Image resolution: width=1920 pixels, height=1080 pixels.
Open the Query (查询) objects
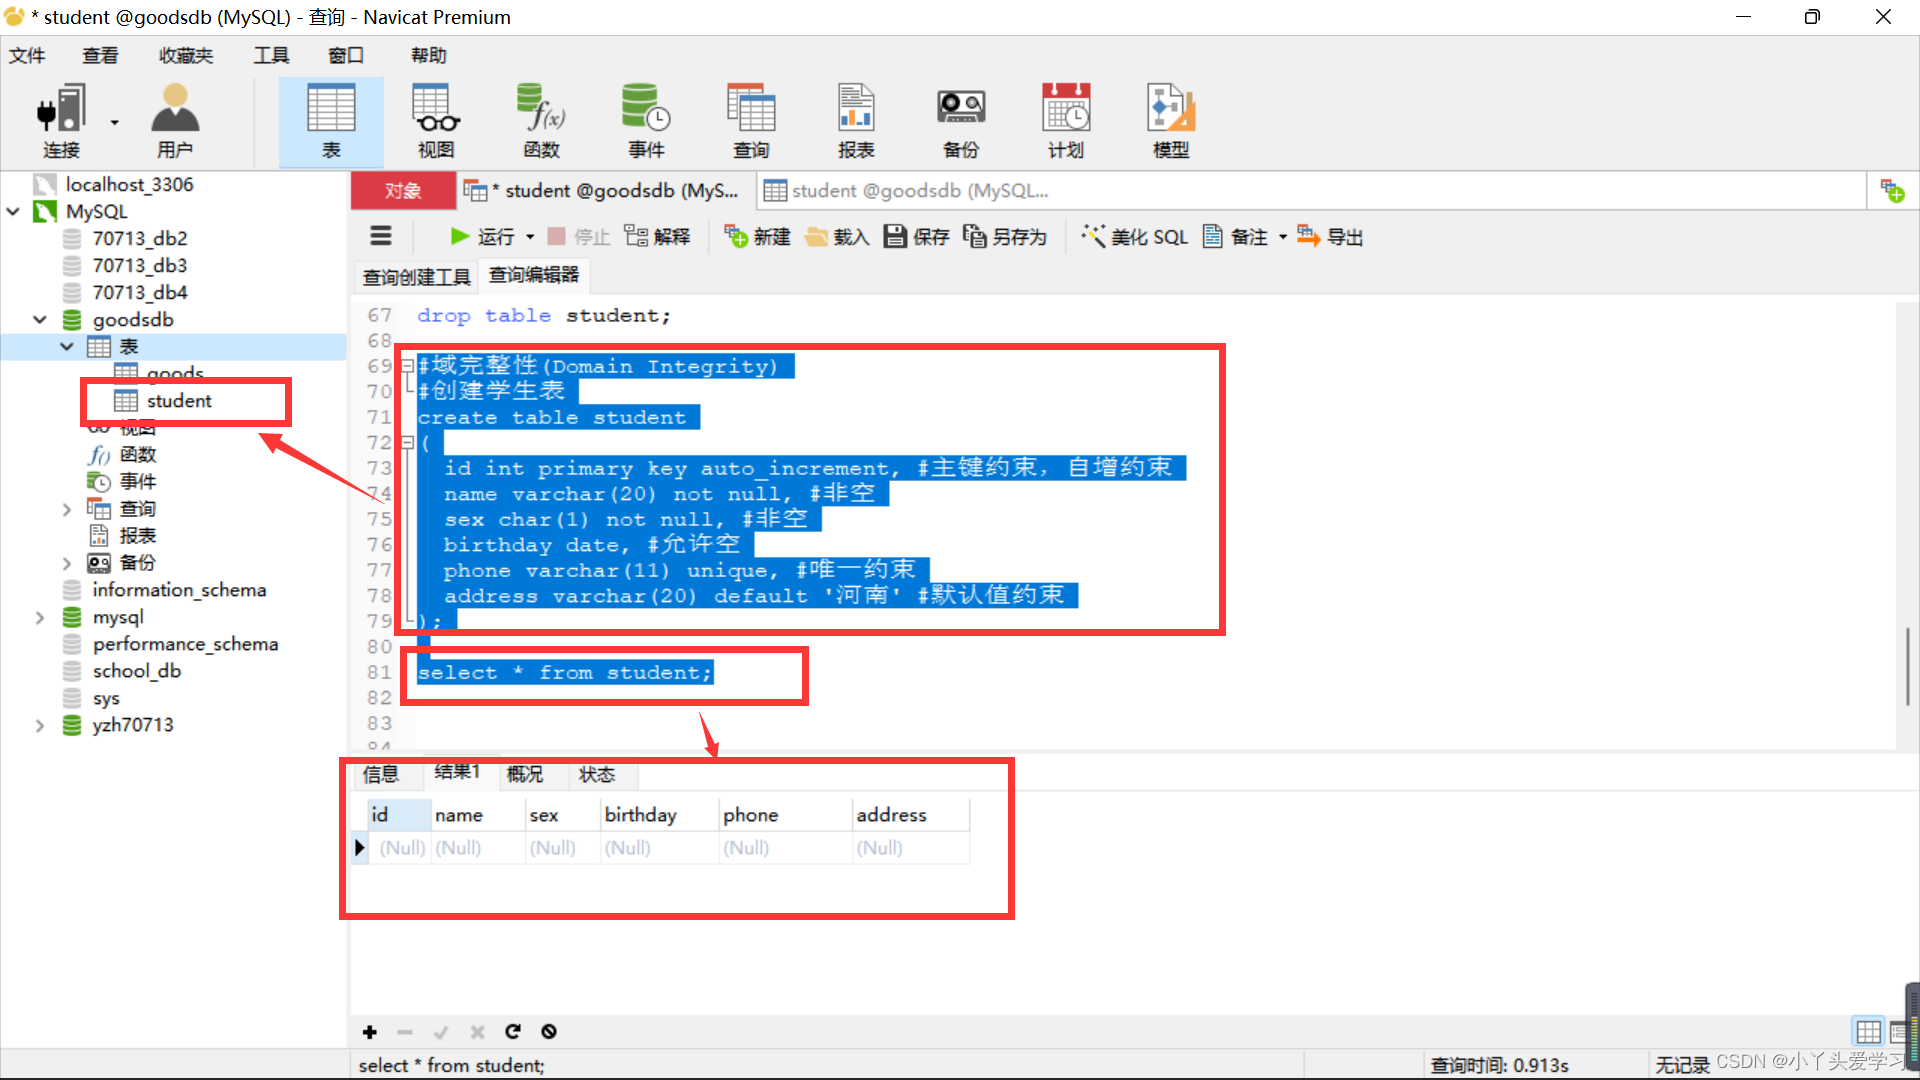click(x=751, y=122)
